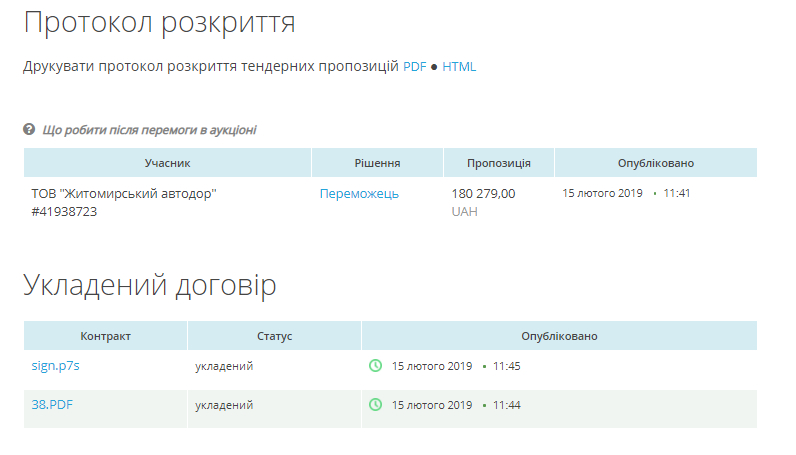Open the HTML version of the protocol

[459, 67]
